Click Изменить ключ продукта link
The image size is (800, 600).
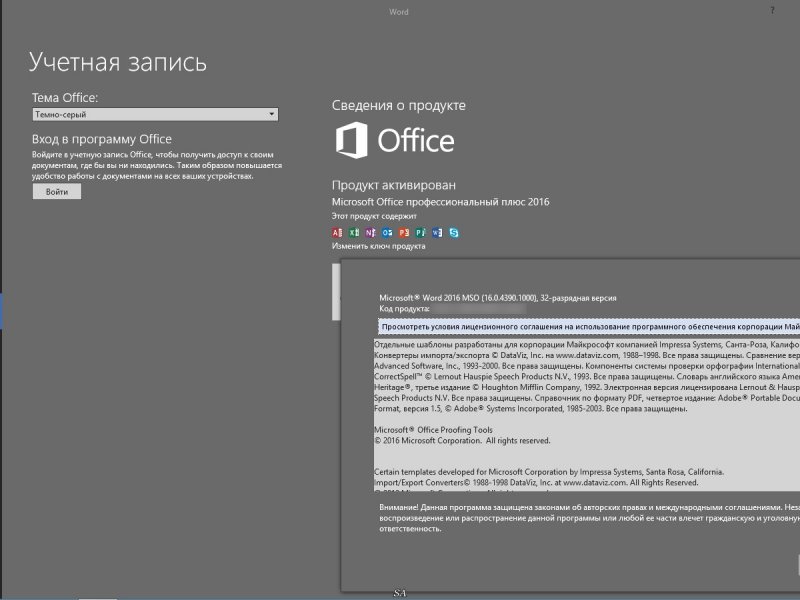[378, 246]
